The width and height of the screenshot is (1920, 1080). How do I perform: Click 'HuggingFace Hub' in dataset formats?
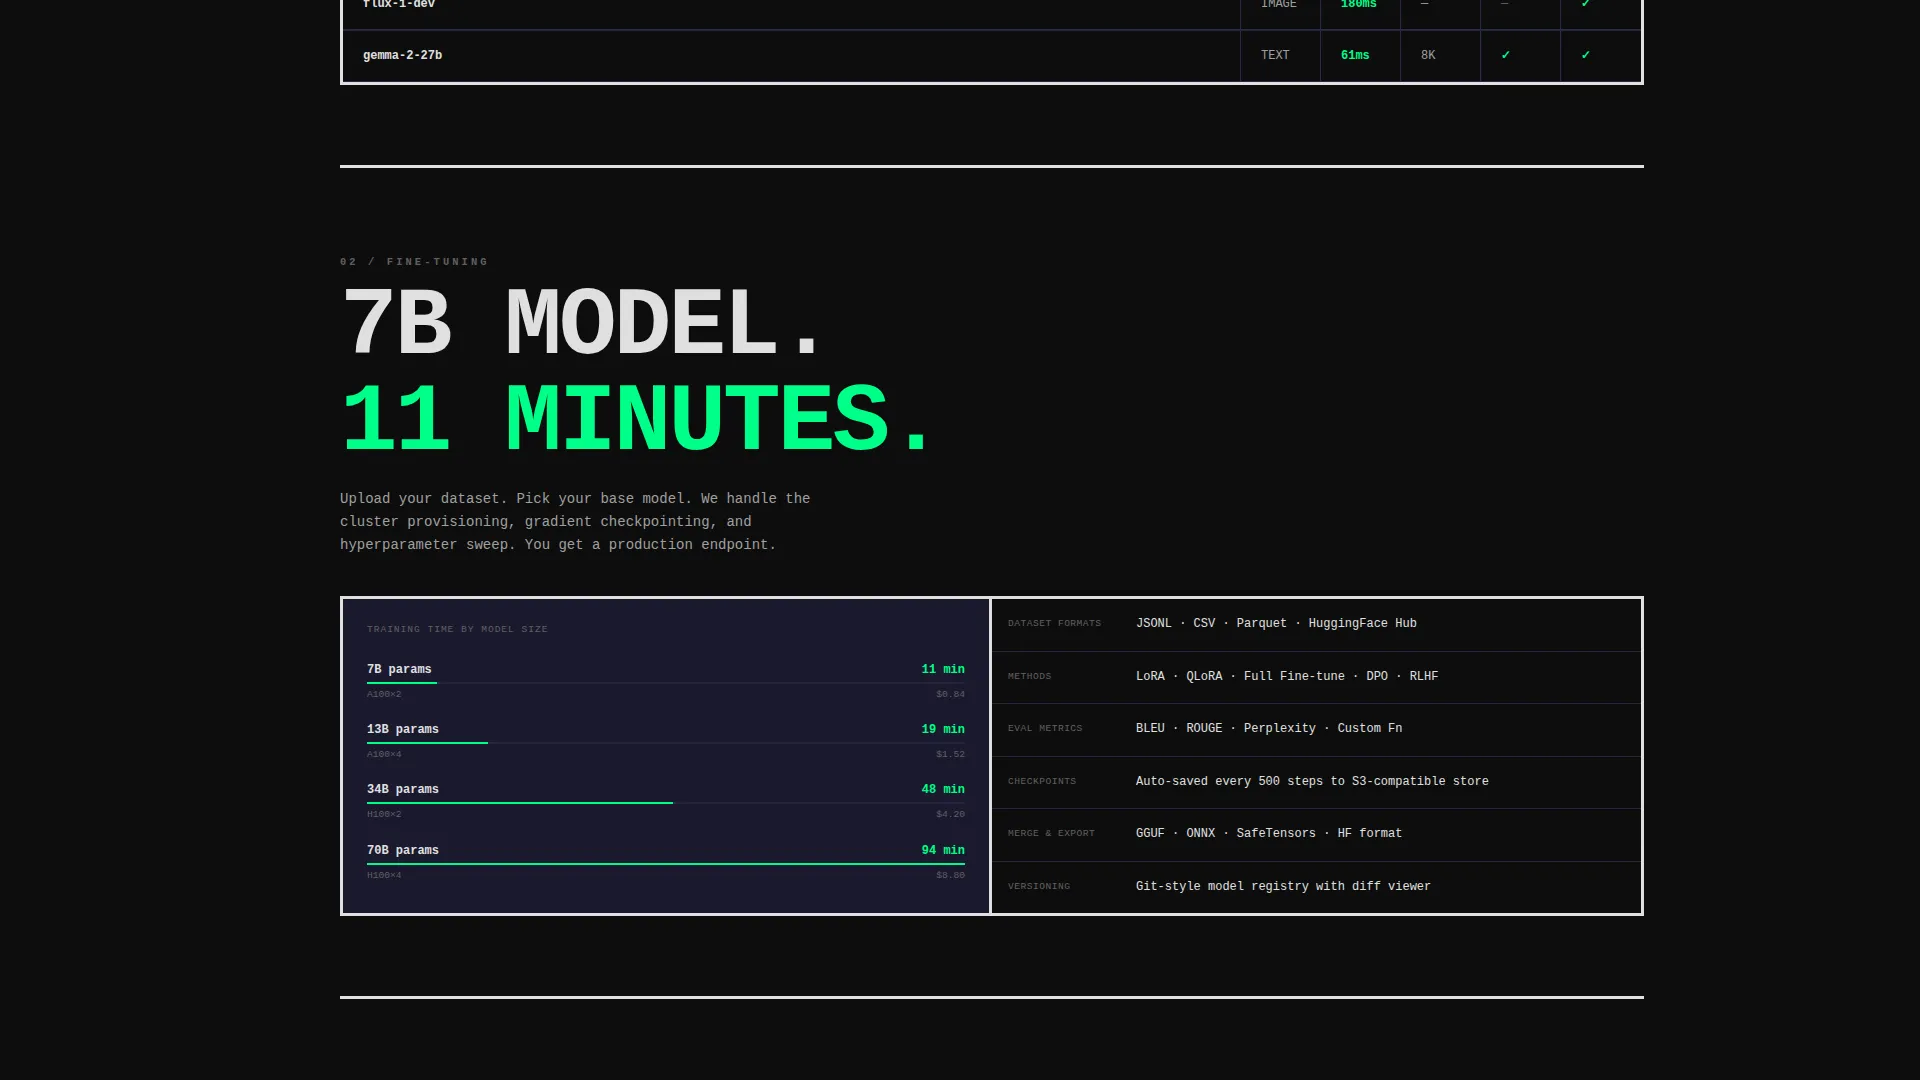point(1362,623)
